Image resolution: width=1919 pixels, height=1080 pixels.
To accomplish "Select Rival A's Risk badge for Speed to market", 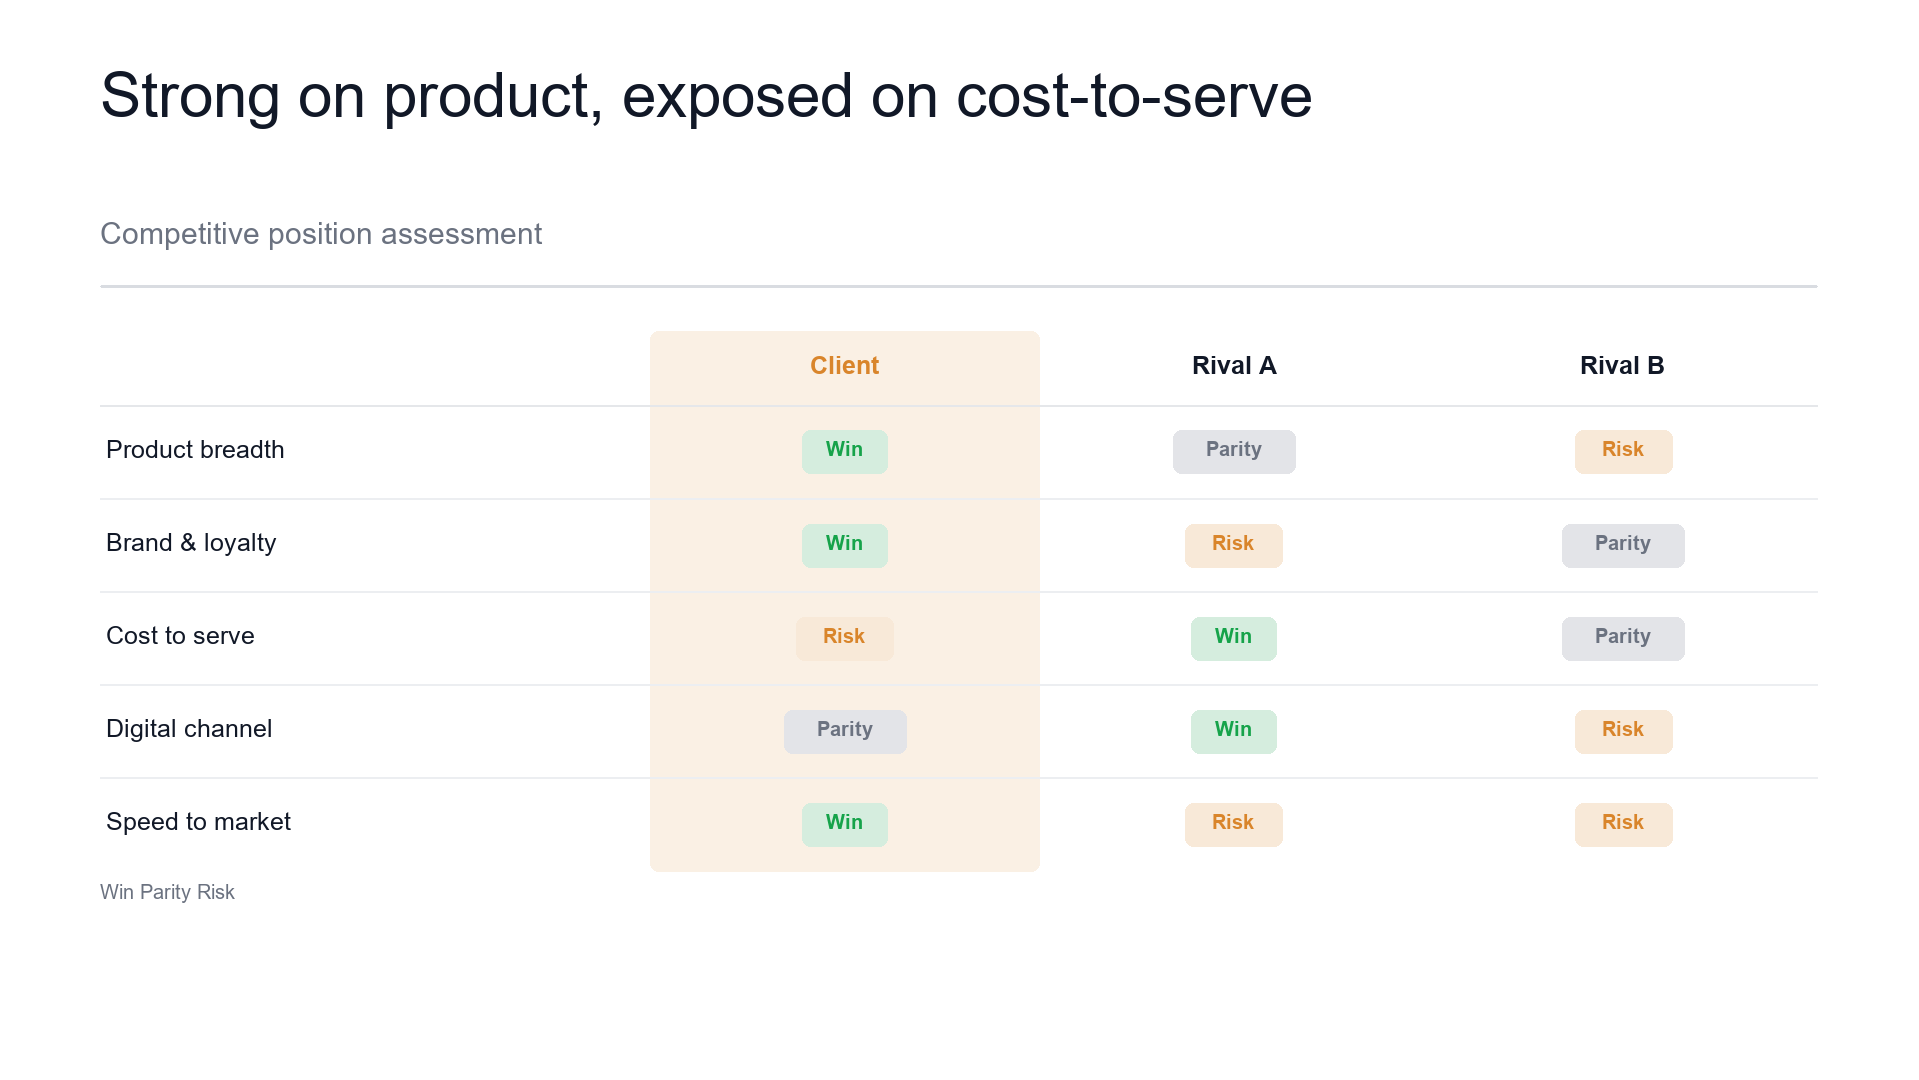I will [x=1234, y=825].
